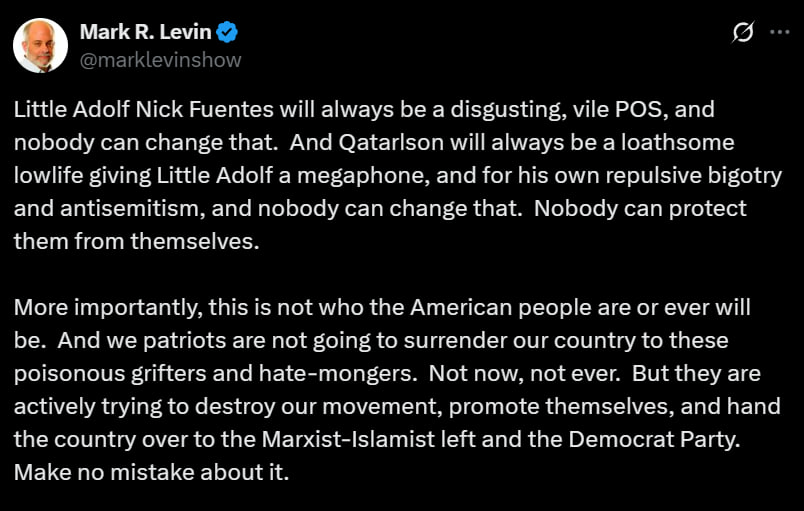Open the Mark R. Levin display name
The width and height of the screenshot is (804, 511).
[x=146, y=33]
